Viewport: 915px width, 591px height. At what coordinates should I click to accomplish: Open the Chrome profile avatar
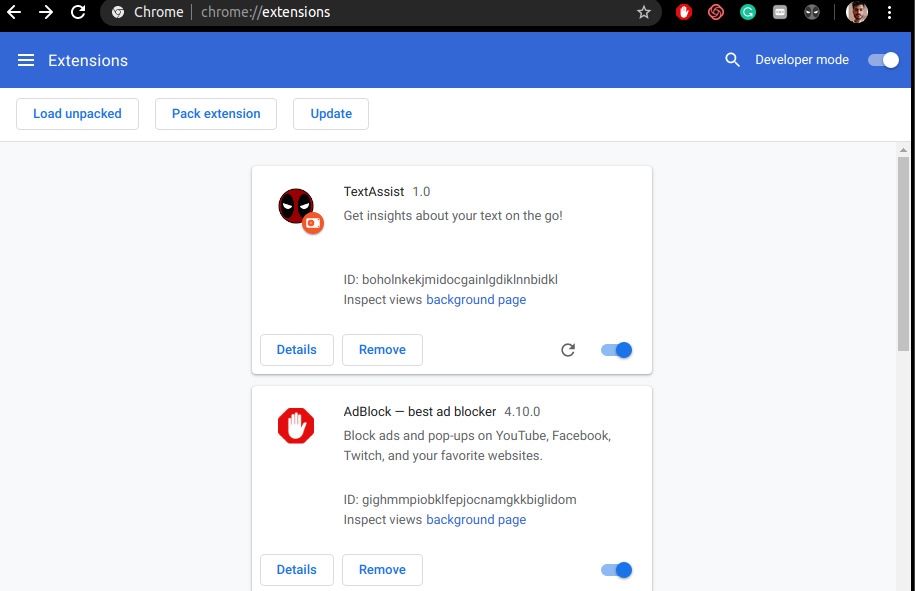tap(857, 12)
